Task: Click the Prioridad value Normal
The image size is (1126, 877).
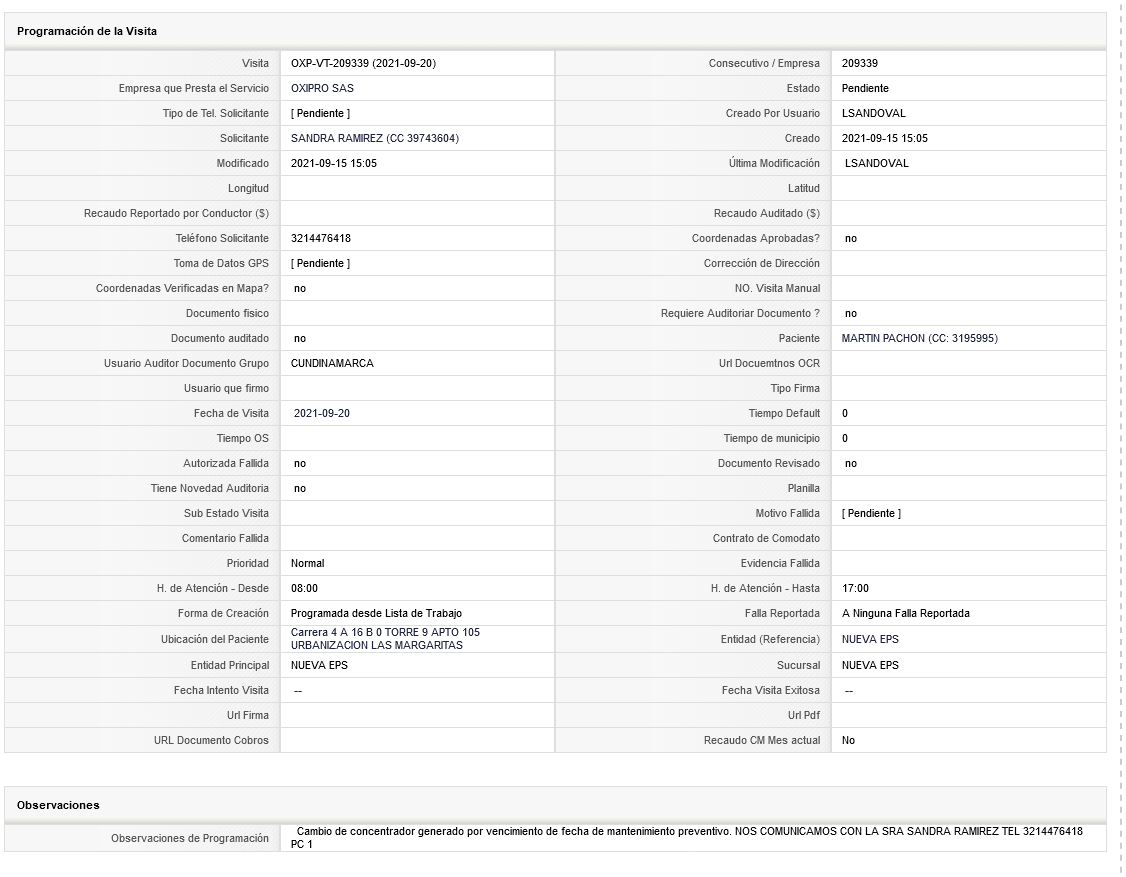Action: pyautogui.click(x=307, y=564)
